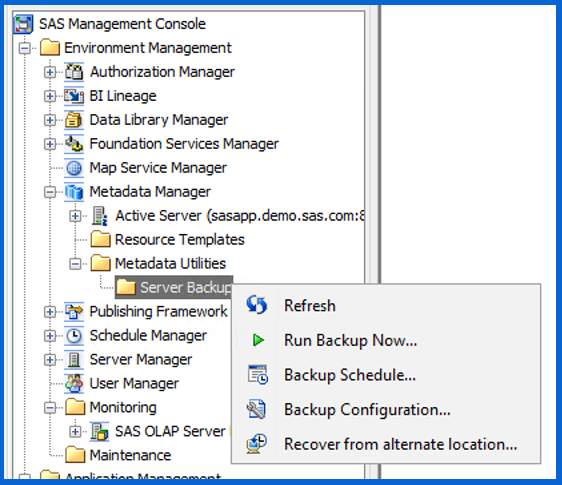Click the Map Service Manager globe icon
The image size is (562, 485).
74,168
